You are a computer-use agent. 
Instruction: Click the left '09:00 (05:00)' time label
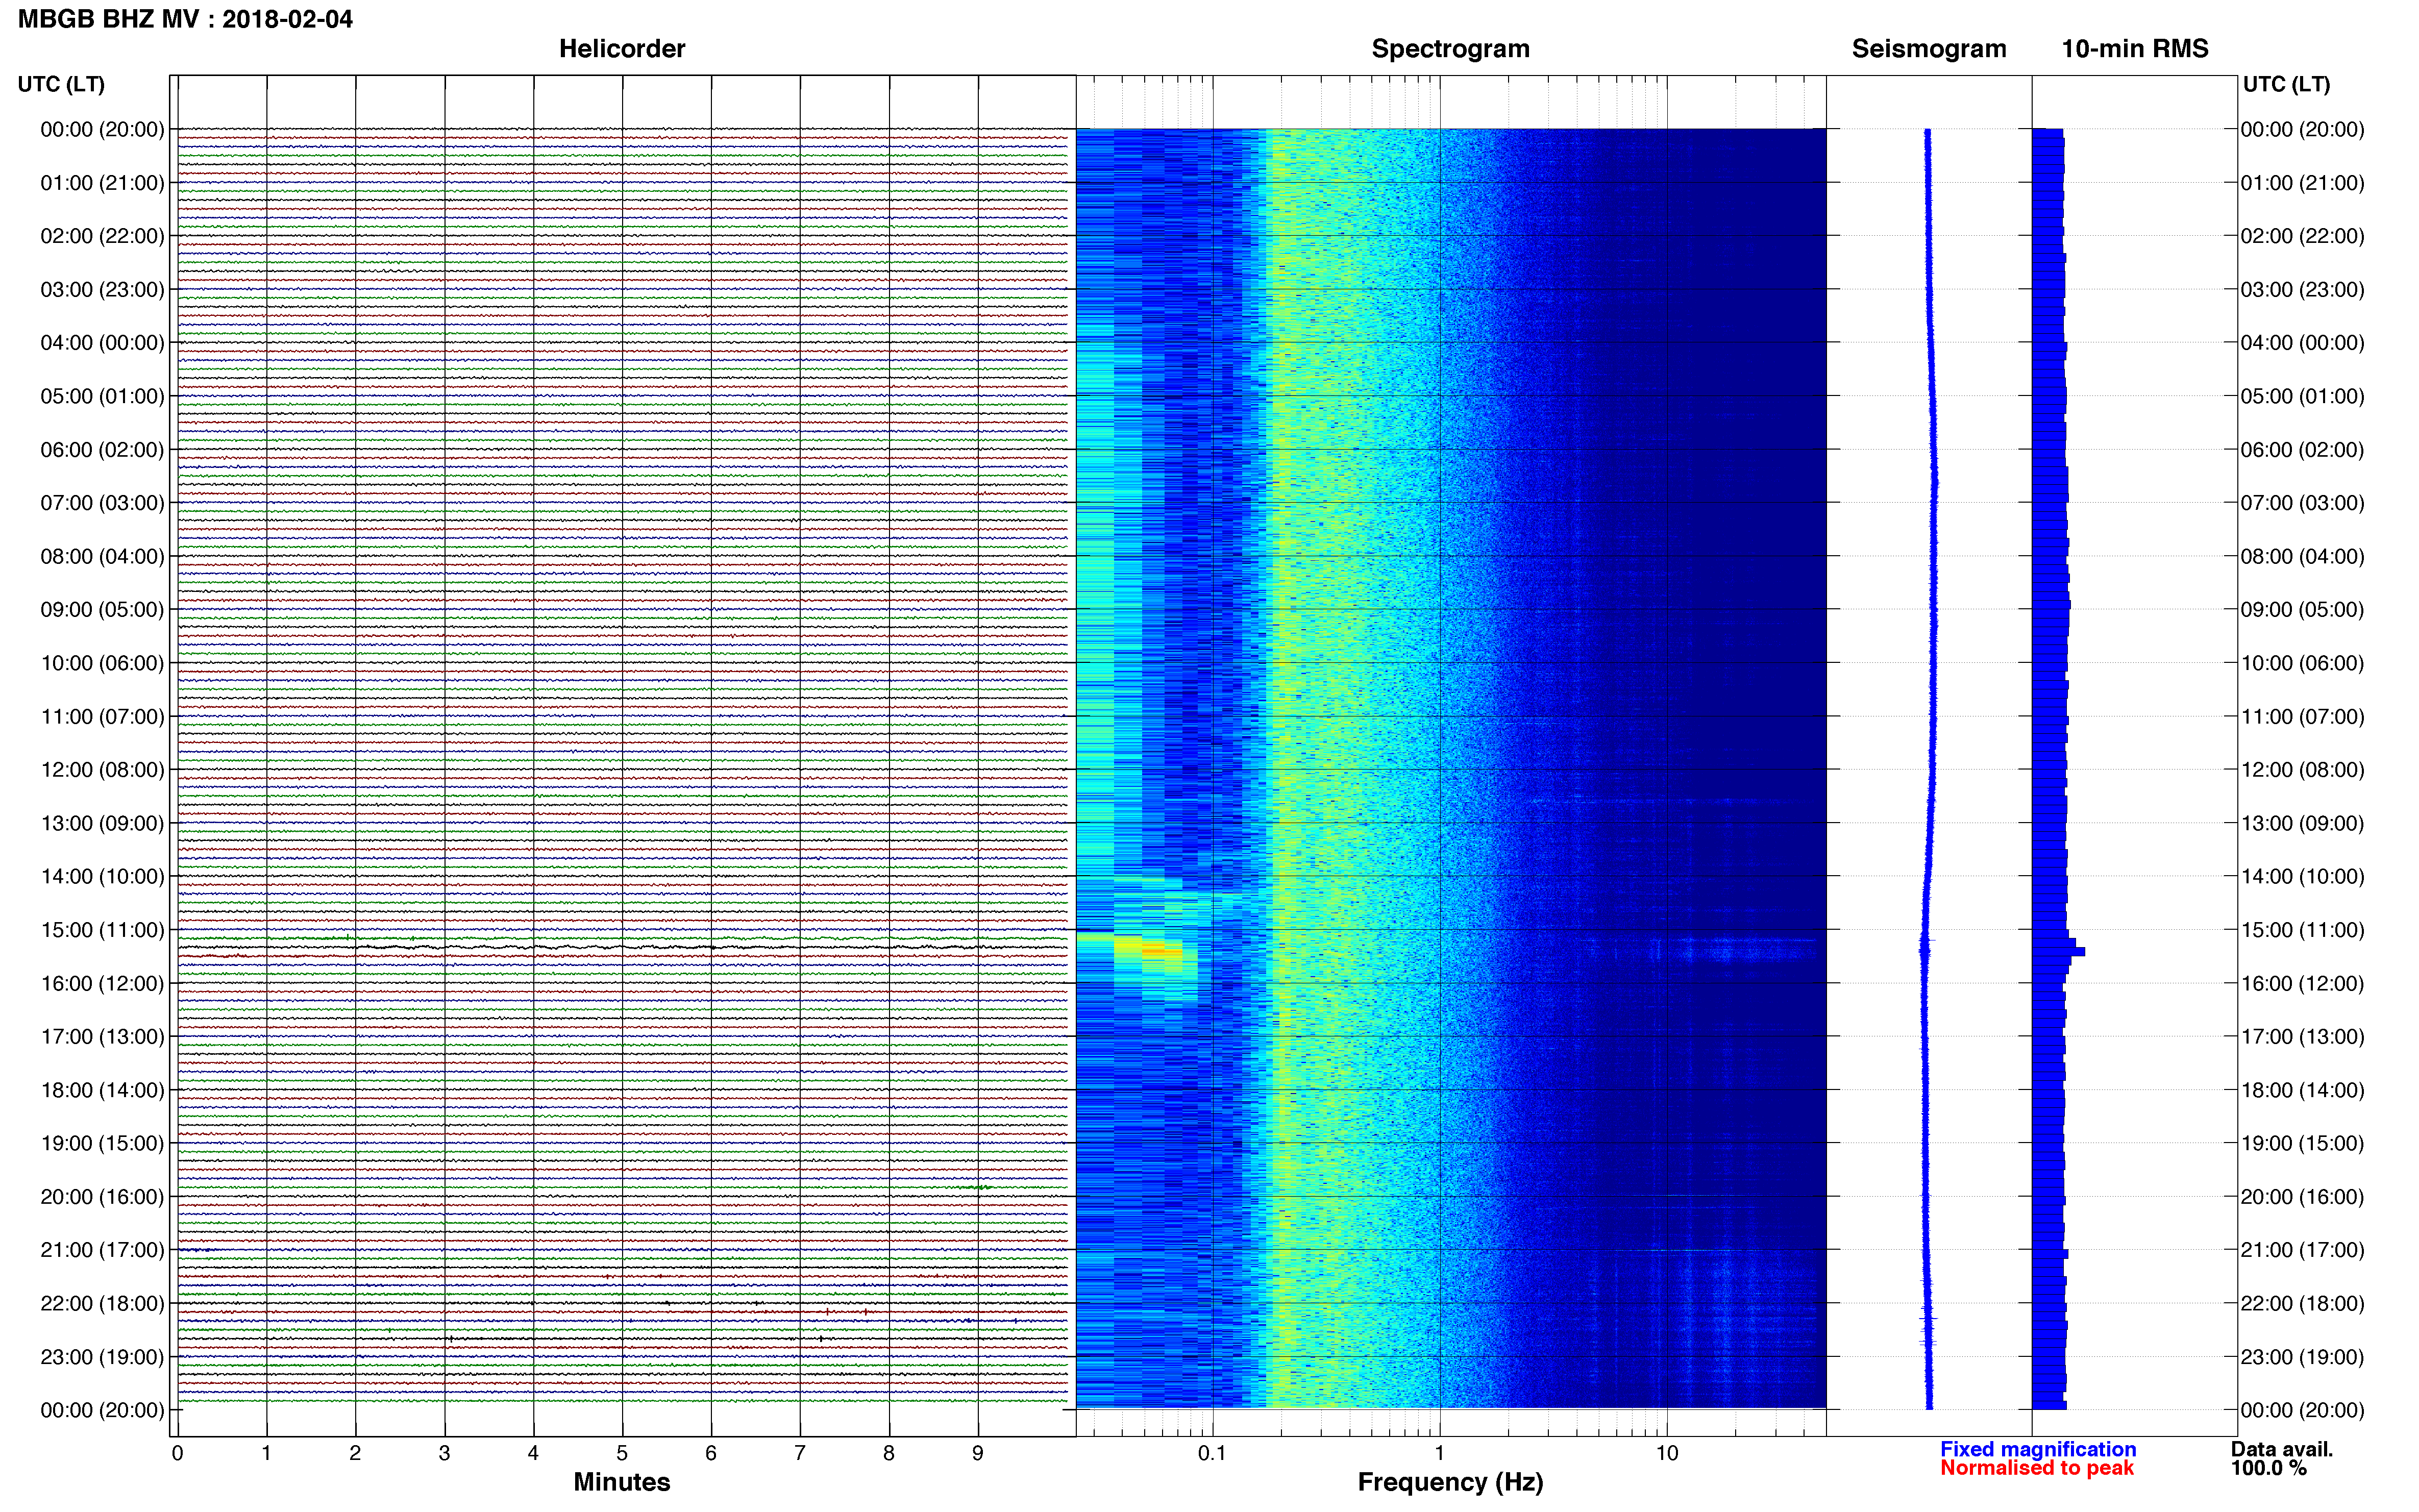click(102, 609)
